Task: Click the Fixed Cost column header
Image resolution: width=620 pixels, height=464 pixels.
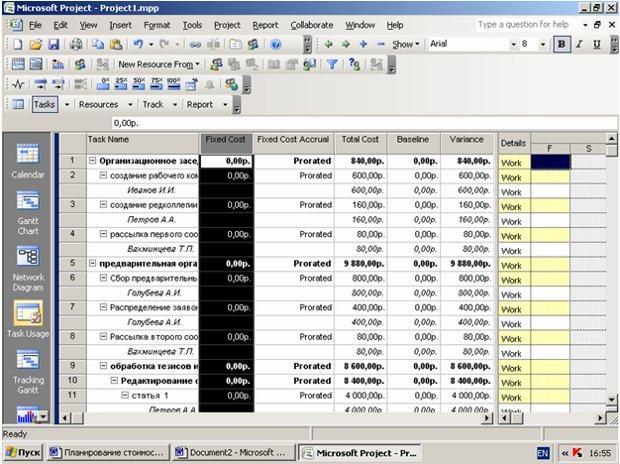Action: coord(226,143)
